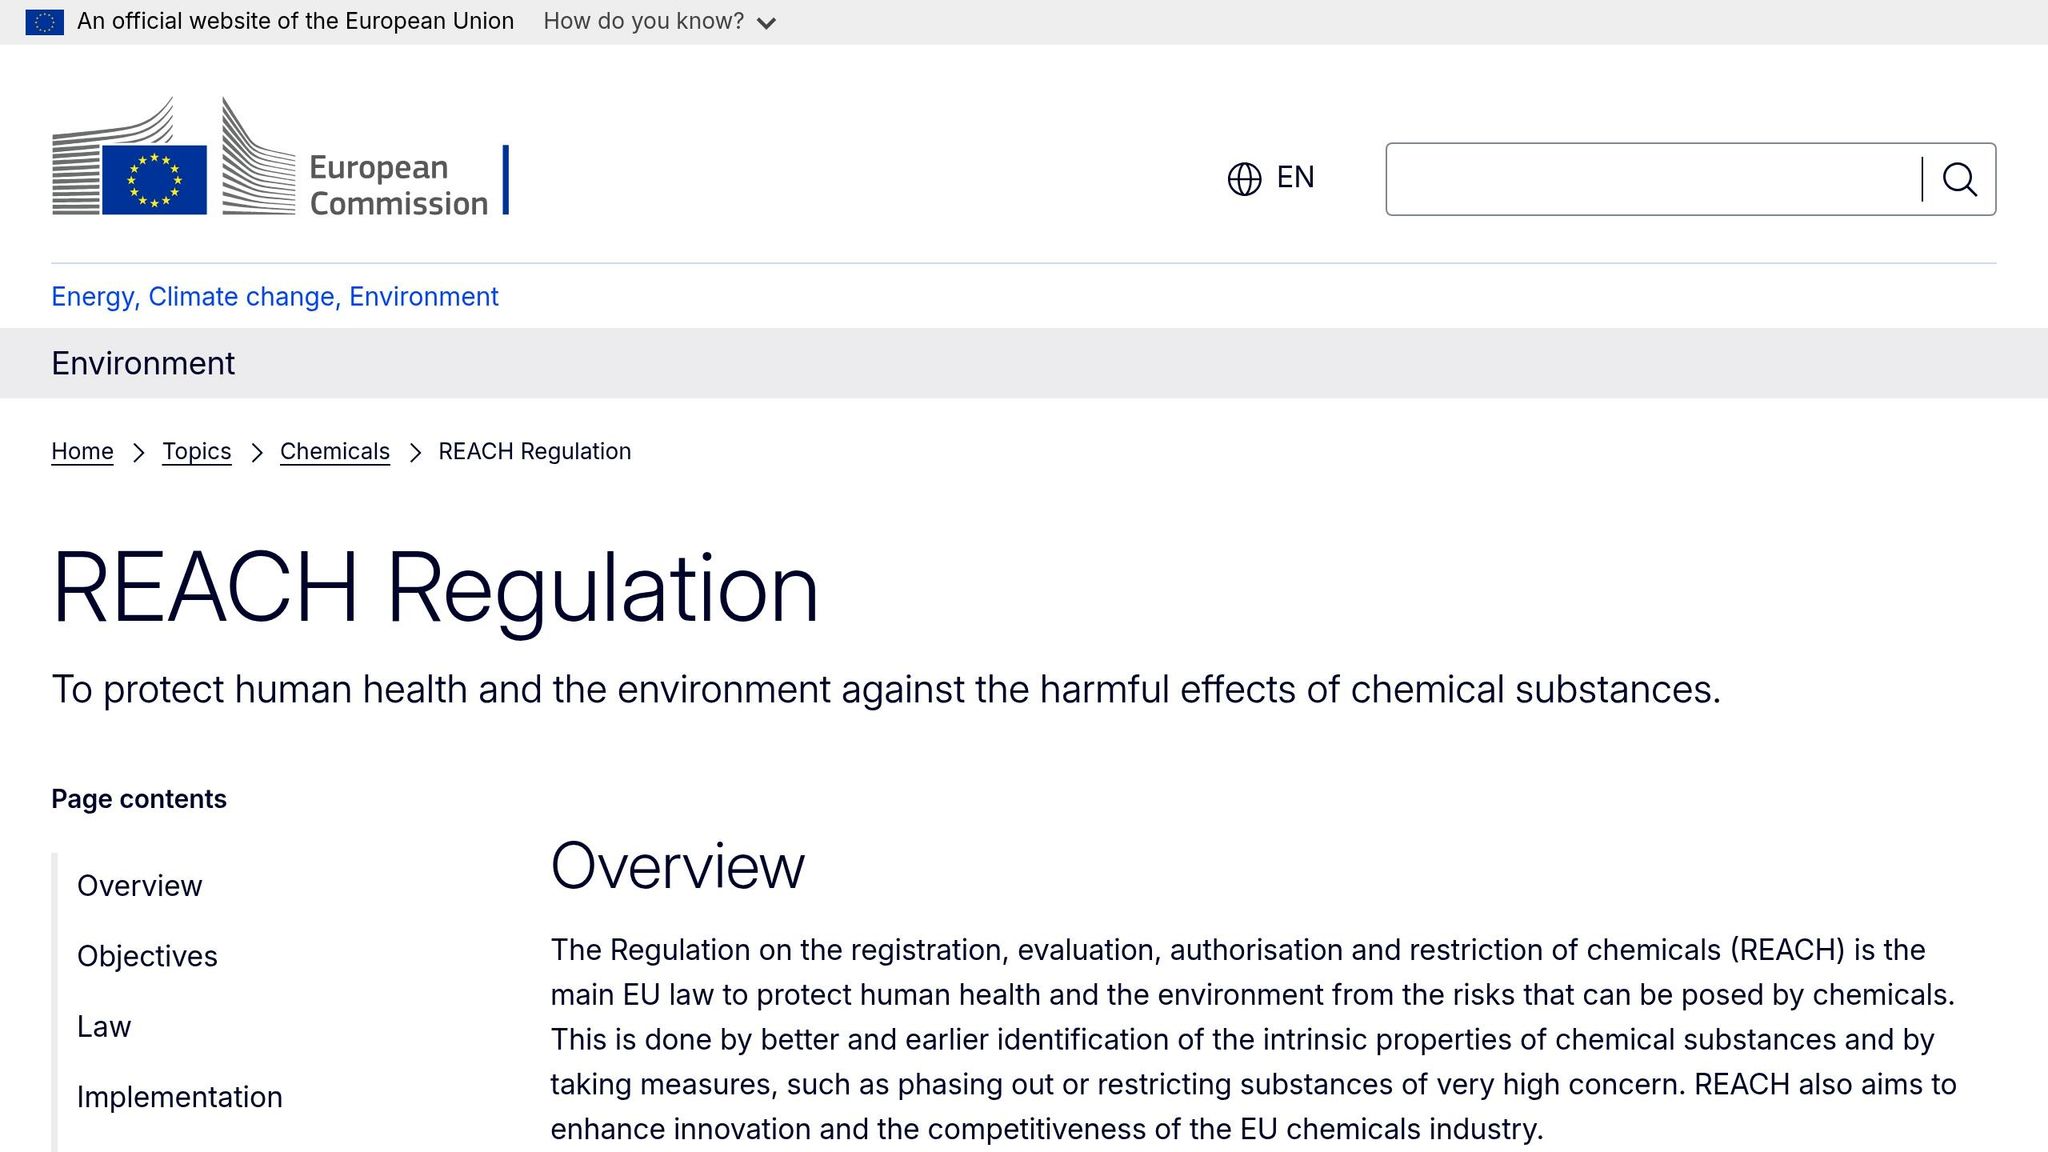Navigate to Chemicals breadcrumb link
2048x1152 pixels.
point(334,452)
